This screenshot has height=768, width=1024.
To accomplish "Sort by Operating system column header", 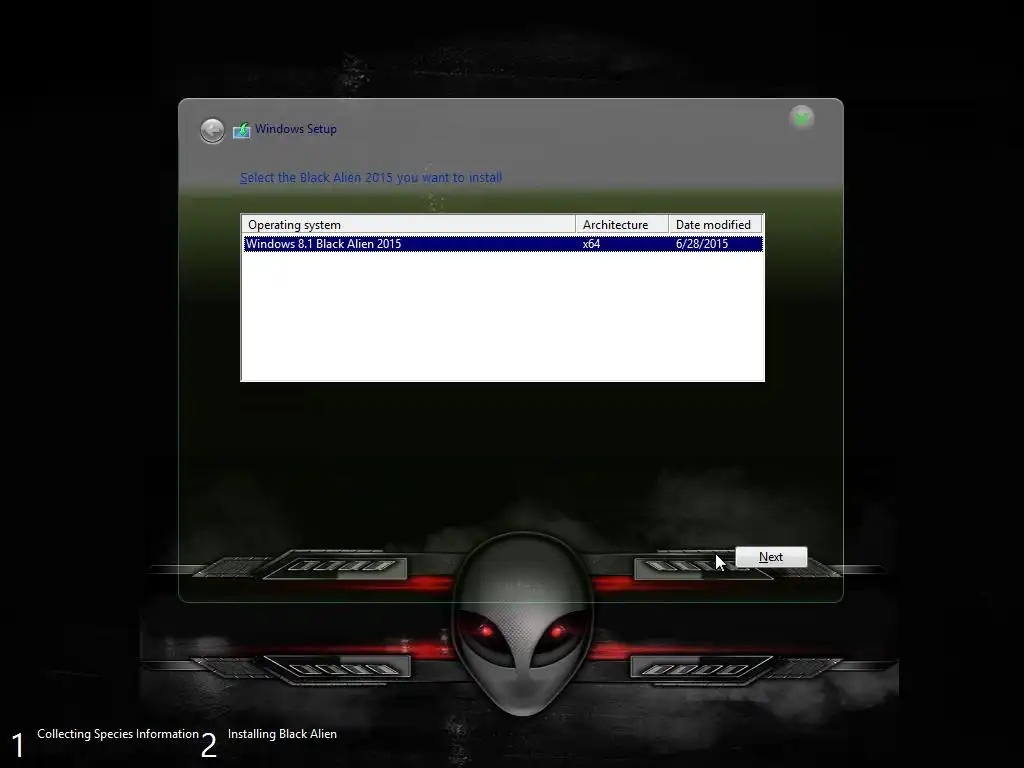I will (409, 225).
